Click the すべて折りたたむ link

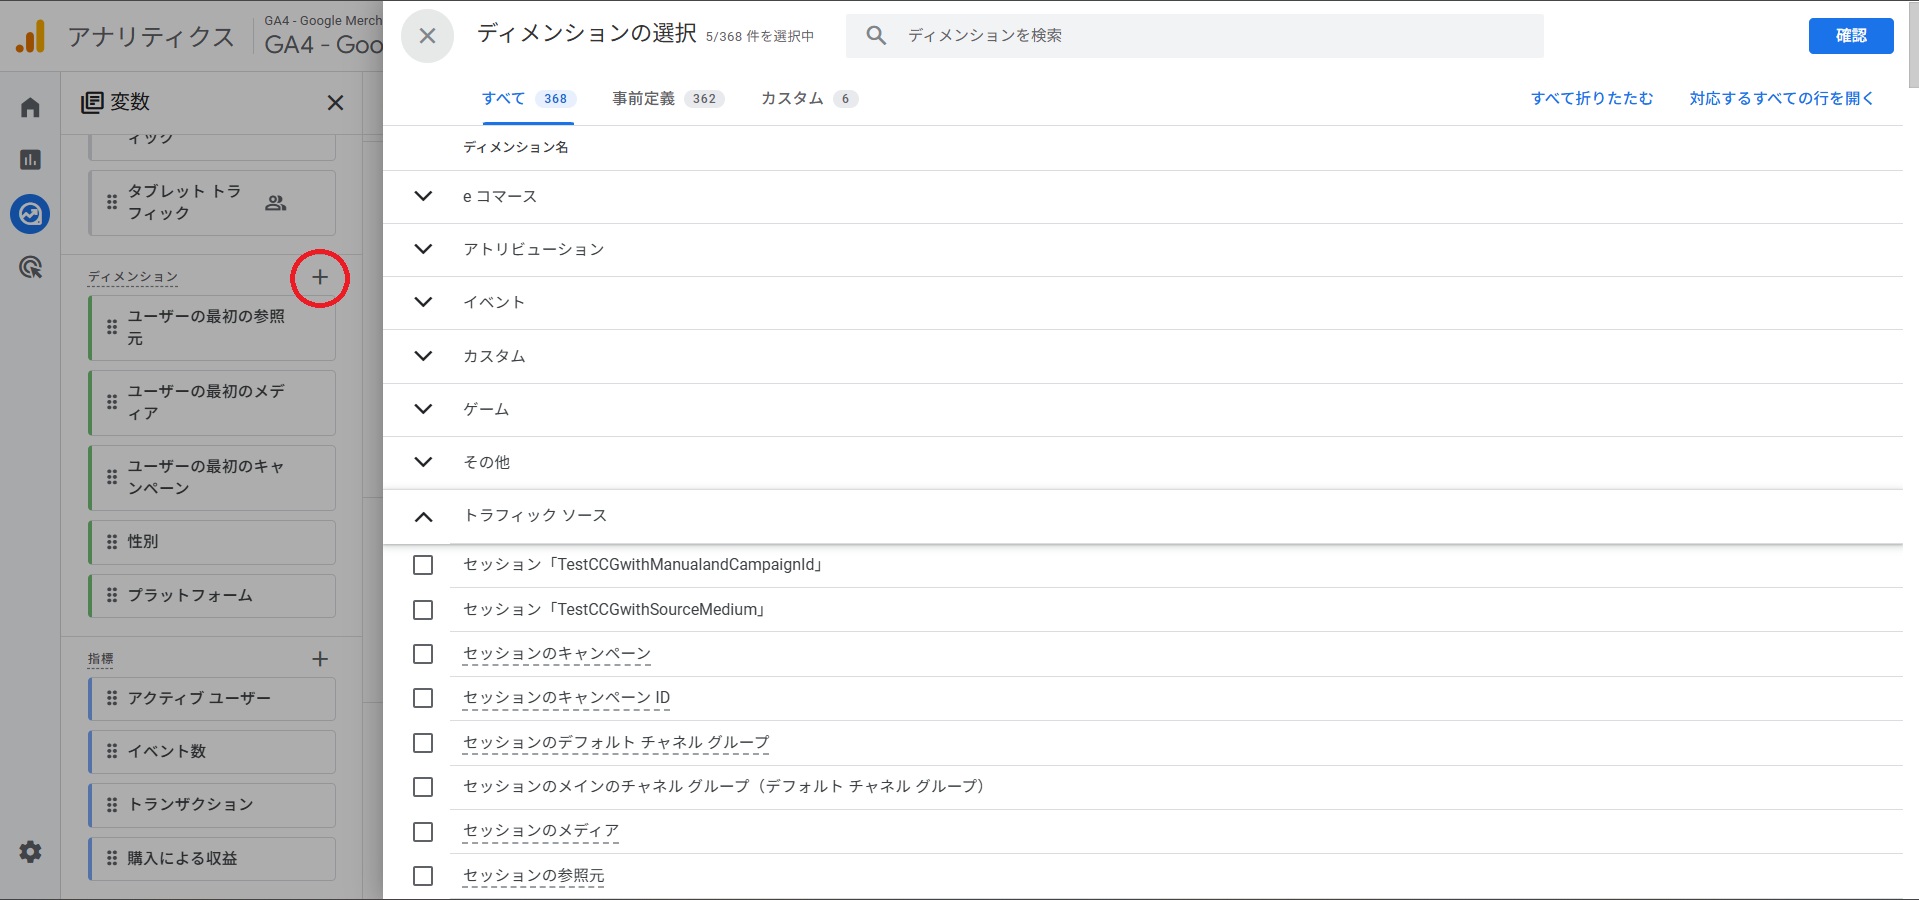pyautogui.click(x=1592, y=98)
